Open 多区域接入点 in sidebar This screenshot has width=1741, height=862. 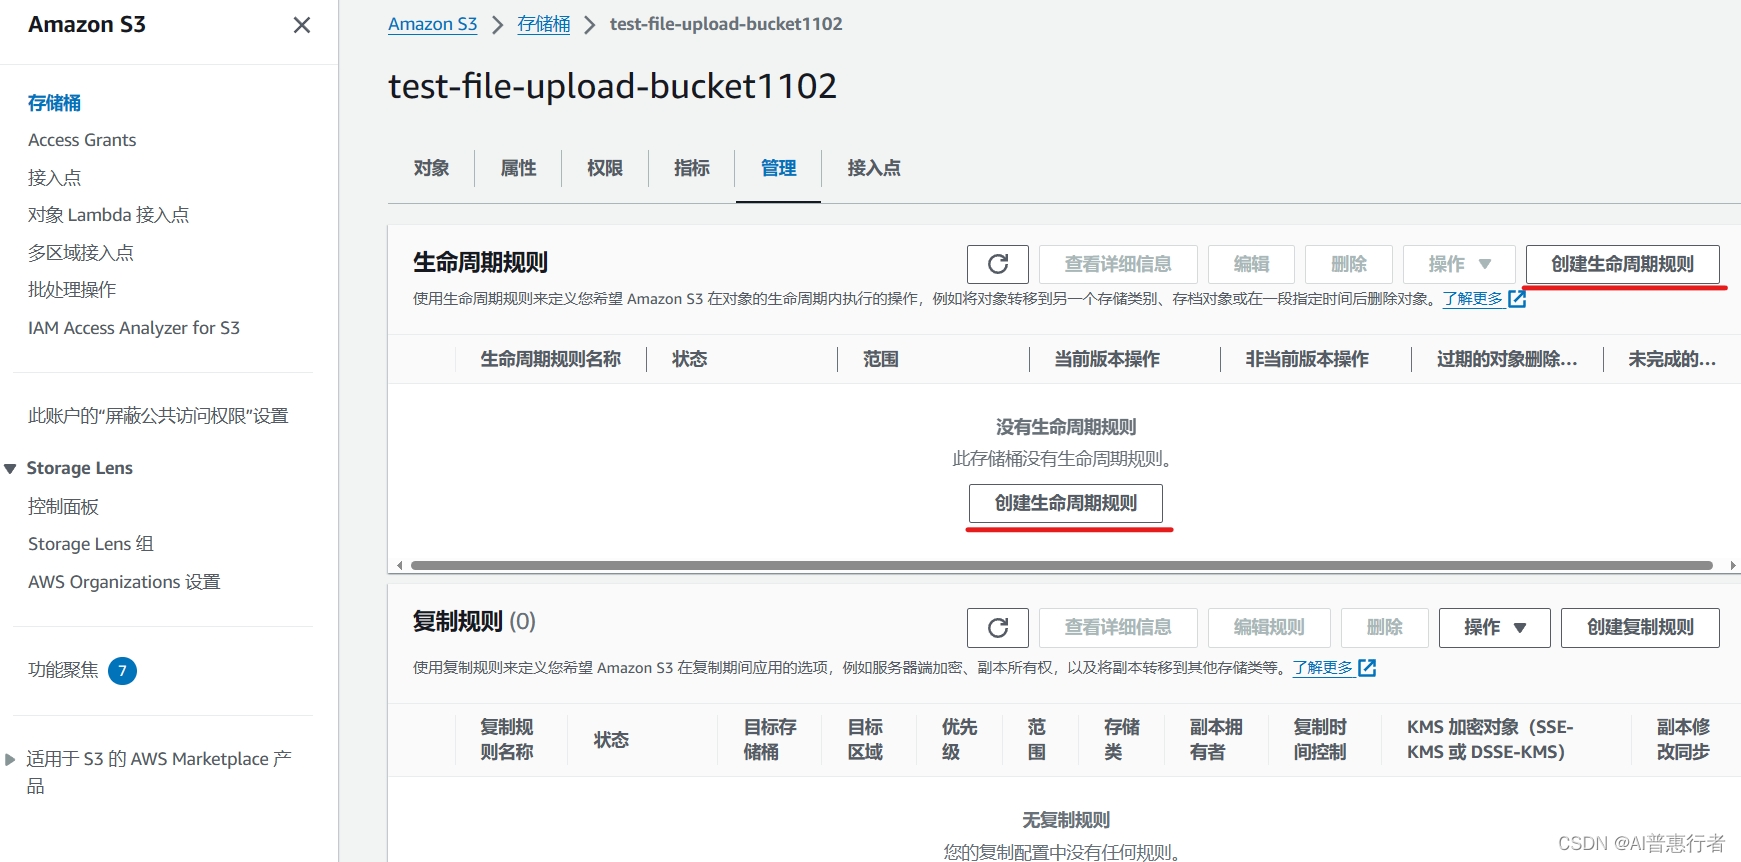[80, 253]
